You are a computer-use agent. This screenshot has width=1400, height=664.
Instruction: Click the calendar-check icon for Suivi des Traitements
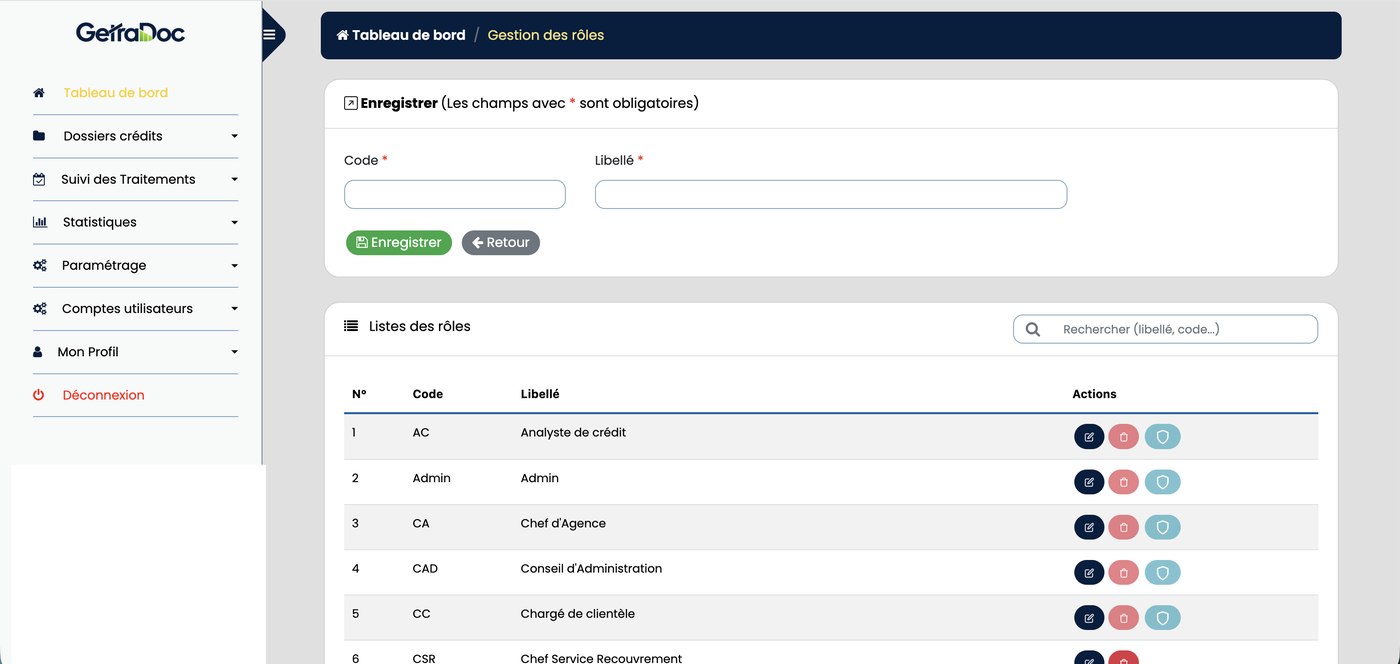pos(39,179)
